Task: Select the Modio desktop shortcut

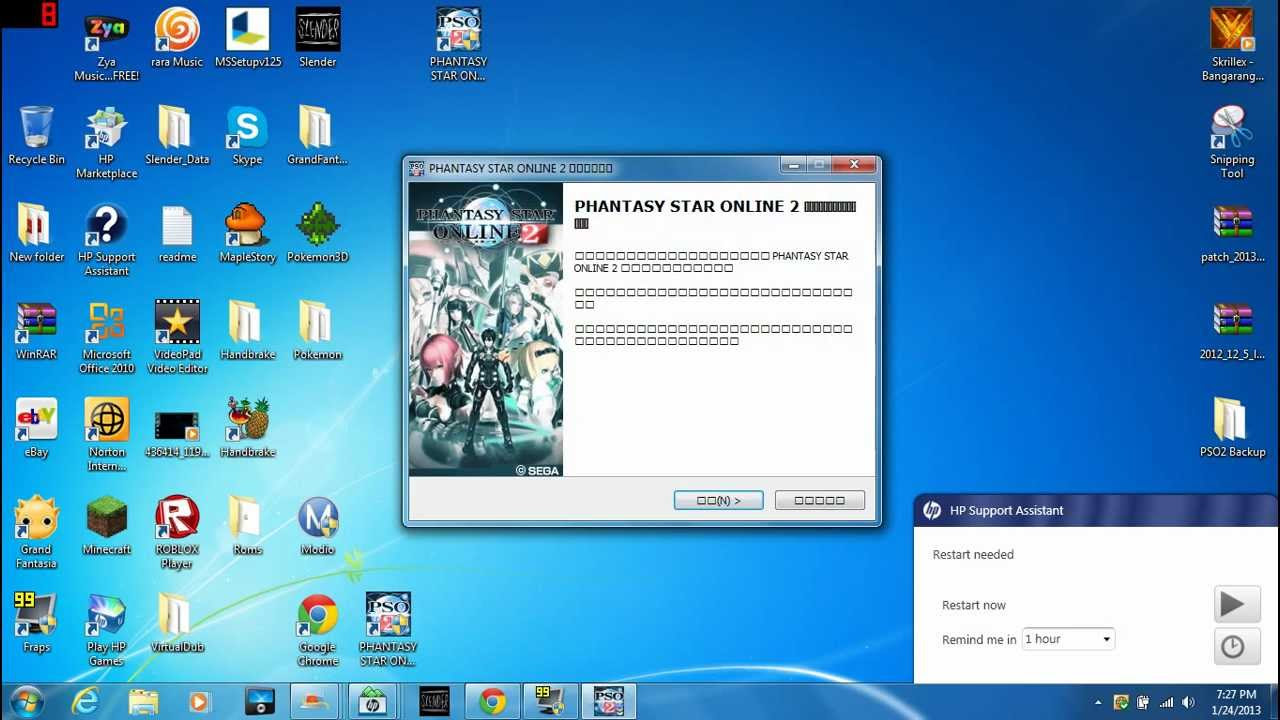Action: coord(318,526)
